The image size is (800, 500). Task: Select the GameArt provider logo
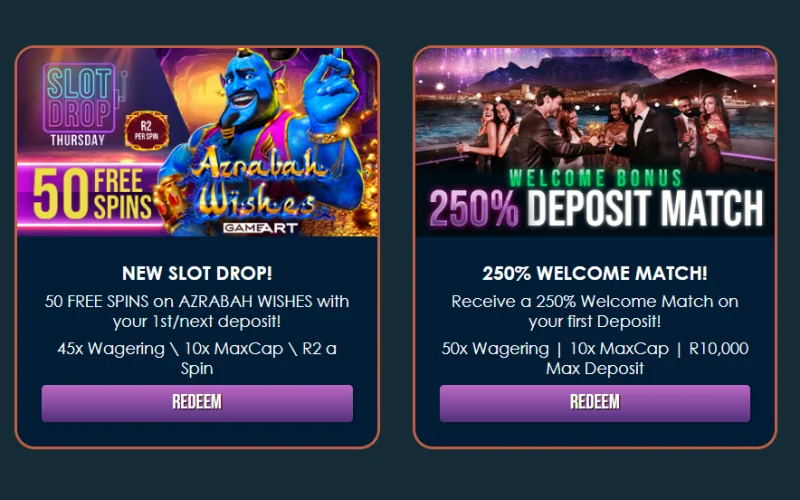click(260, 228)
